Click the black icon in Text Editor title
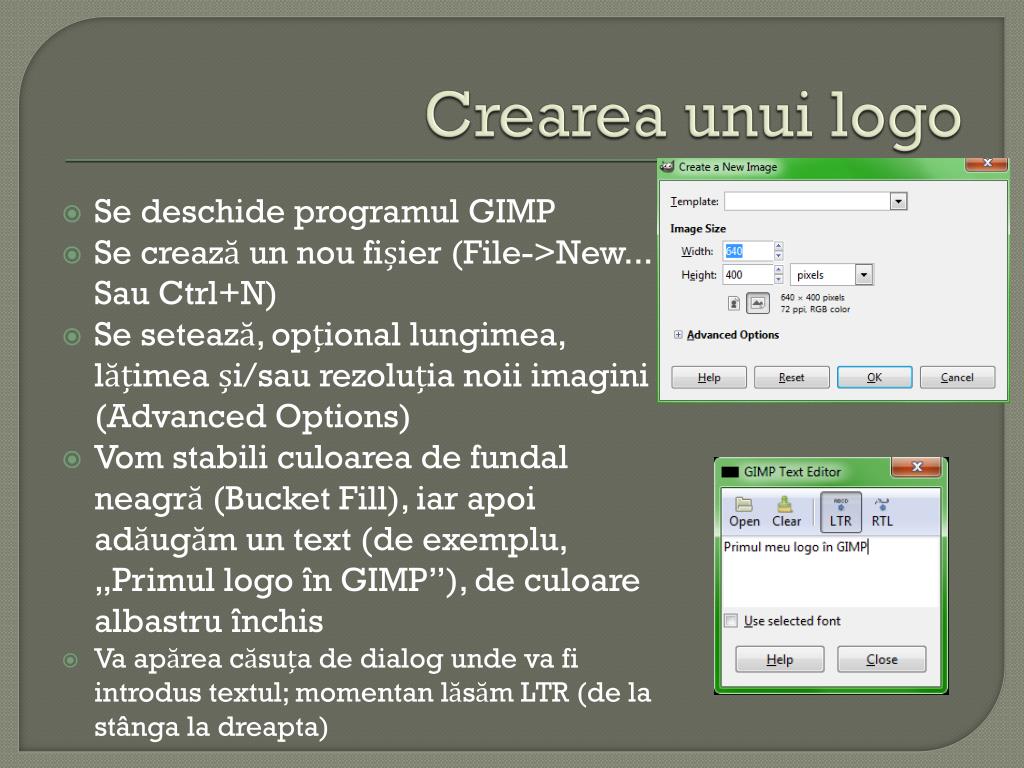 [729, 472]
